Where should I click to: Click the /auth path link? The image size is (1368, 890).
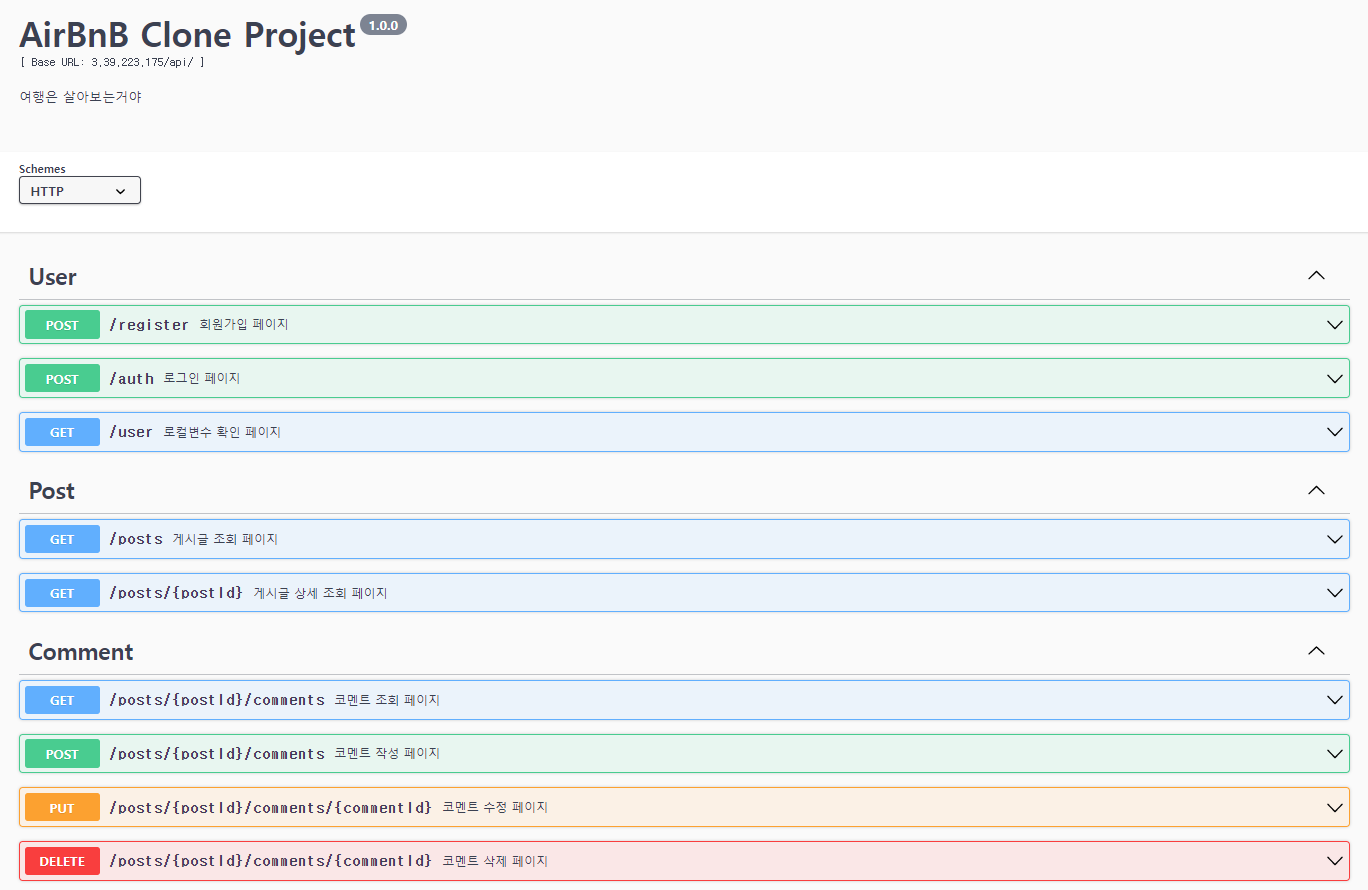[x=132, y=379]
